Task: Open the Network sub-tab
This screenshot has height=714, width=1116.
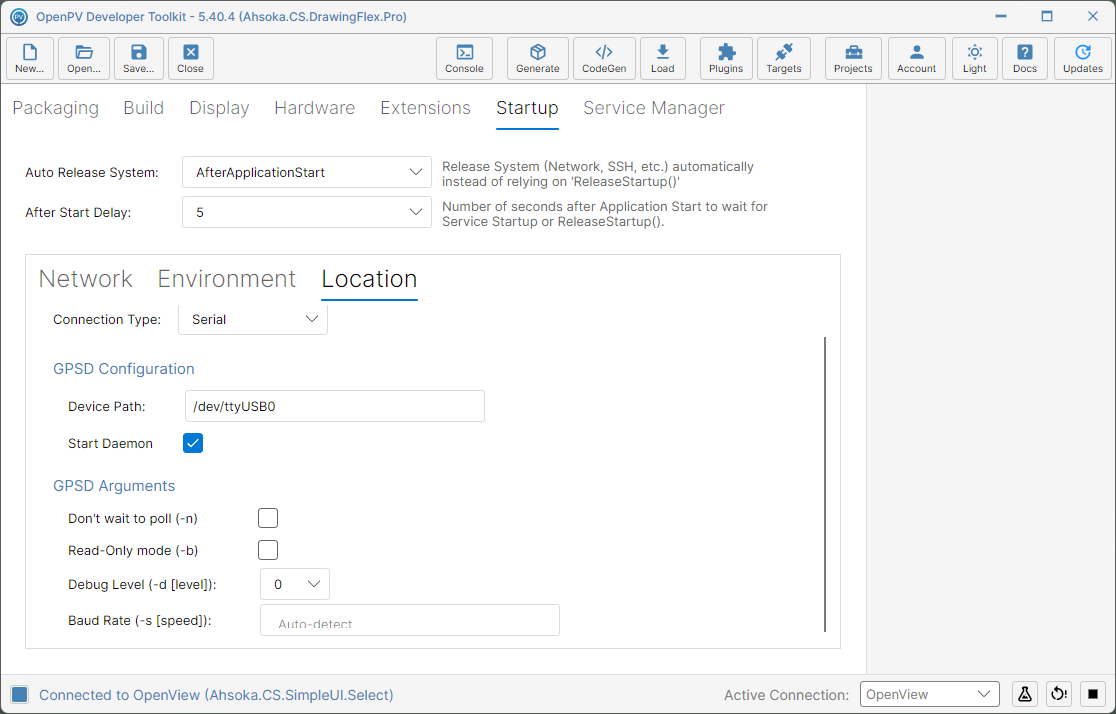Action: click(85, 279)
